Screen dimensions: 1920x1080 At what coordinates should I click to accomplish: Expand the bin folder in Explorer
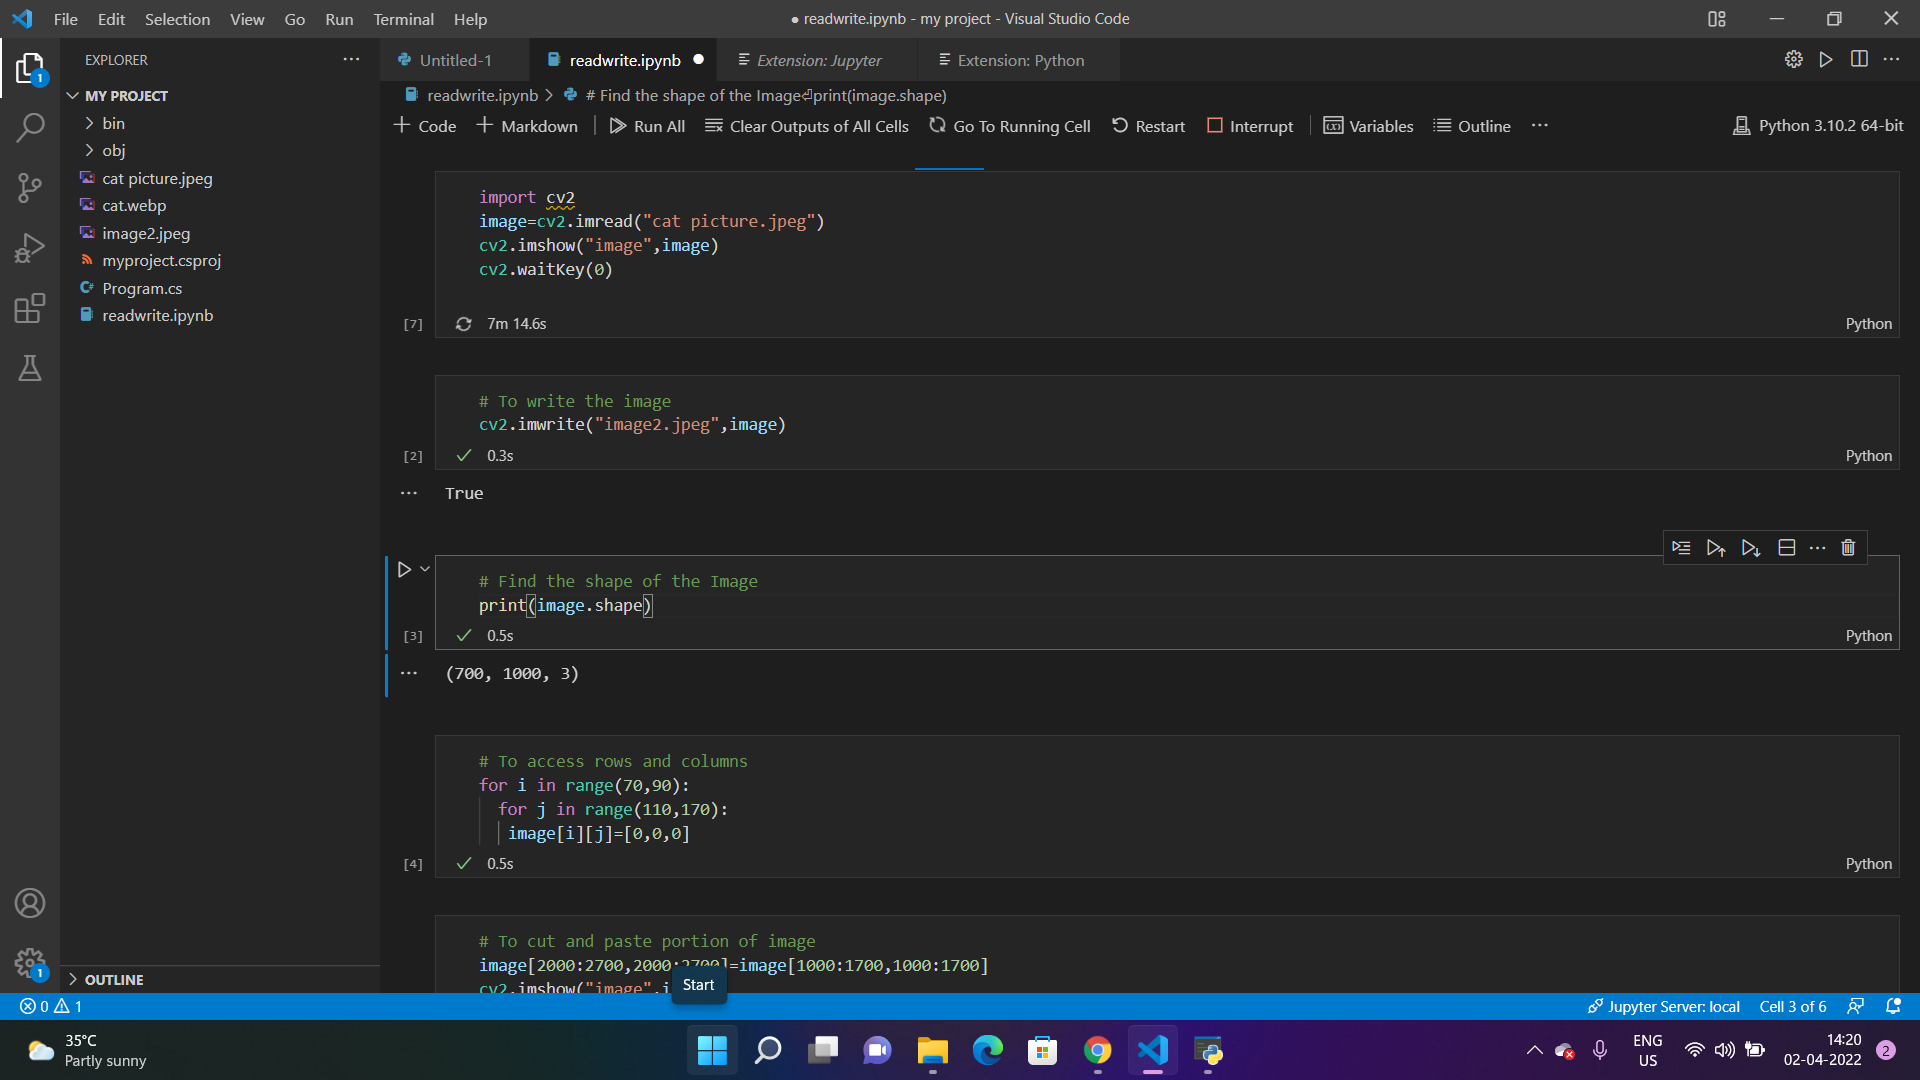90,123
